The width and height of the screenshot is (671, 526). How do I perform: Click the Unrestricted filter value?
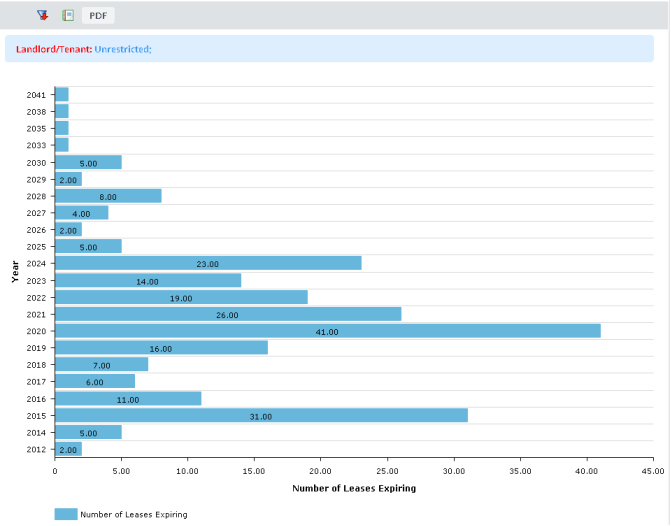123,49
